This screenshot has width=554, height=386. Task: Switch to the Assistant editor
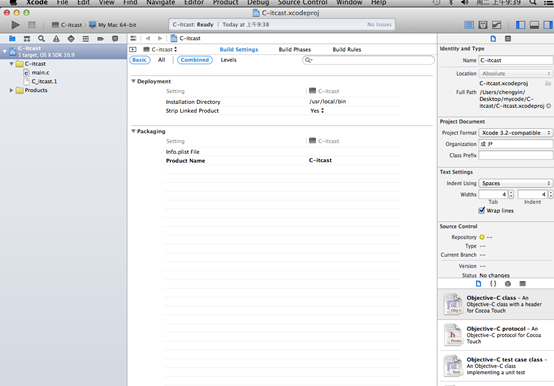point(483,25)
